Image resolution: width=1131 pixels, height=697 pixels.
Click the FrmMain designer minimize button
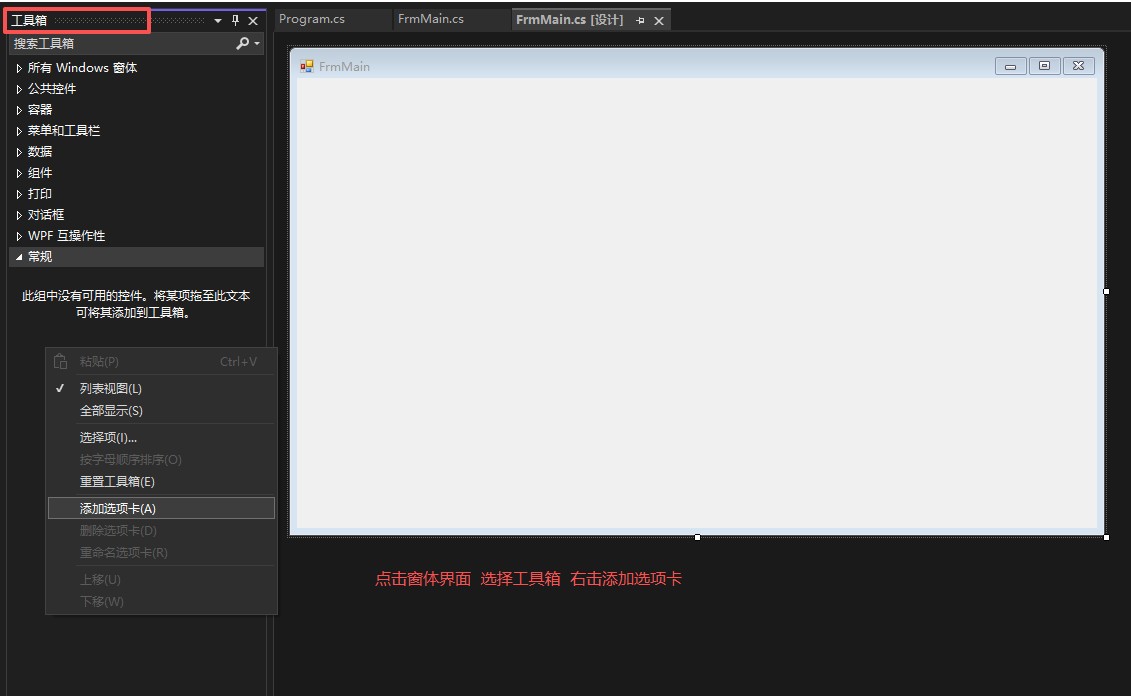coord(1011,66)
